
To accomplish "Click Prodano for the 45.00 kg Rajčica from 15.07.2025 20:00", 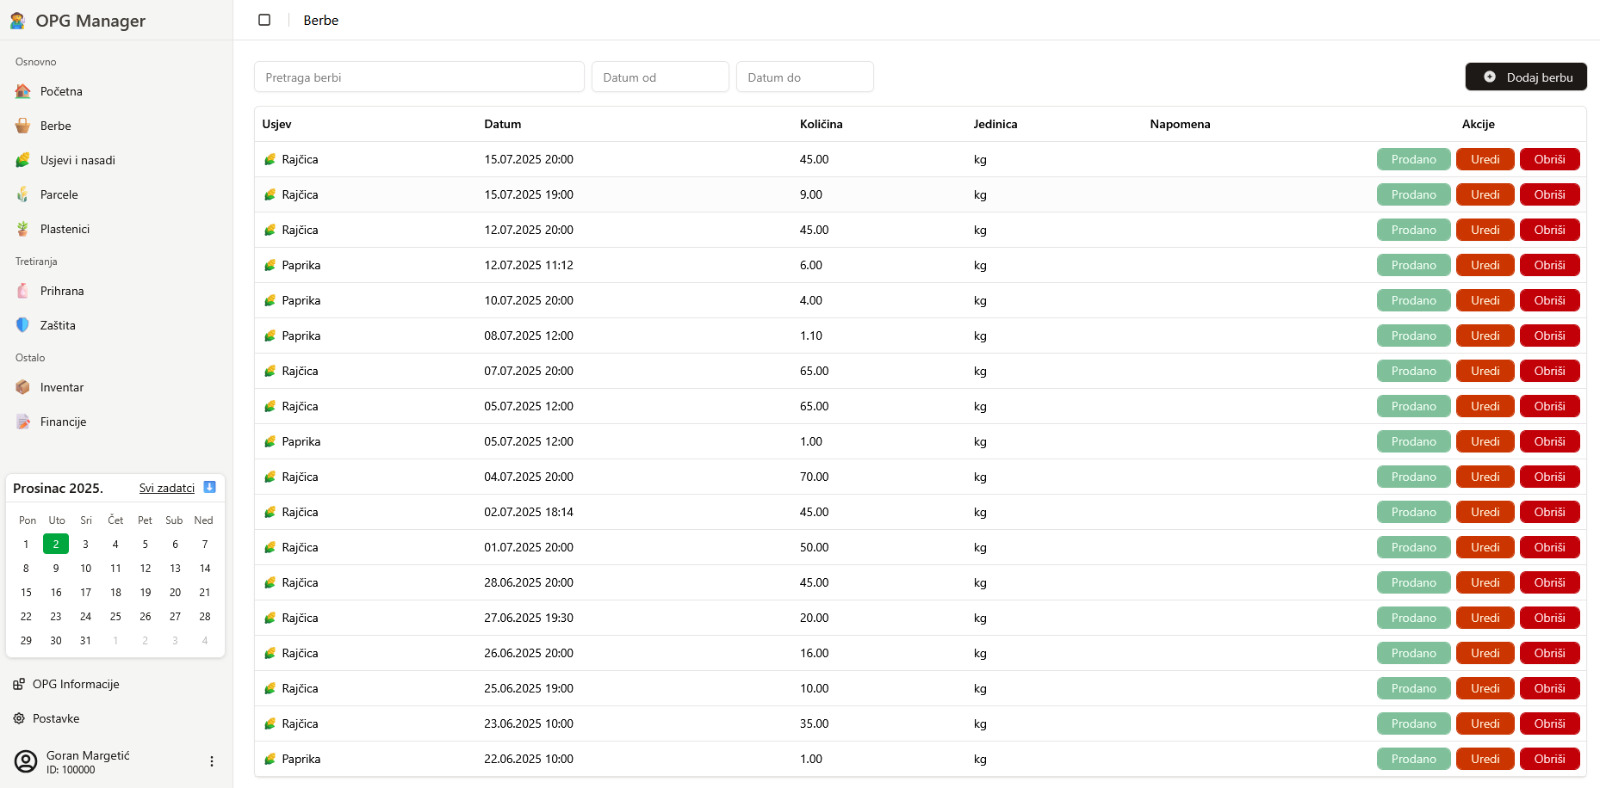I will (x=1414, y=159).
